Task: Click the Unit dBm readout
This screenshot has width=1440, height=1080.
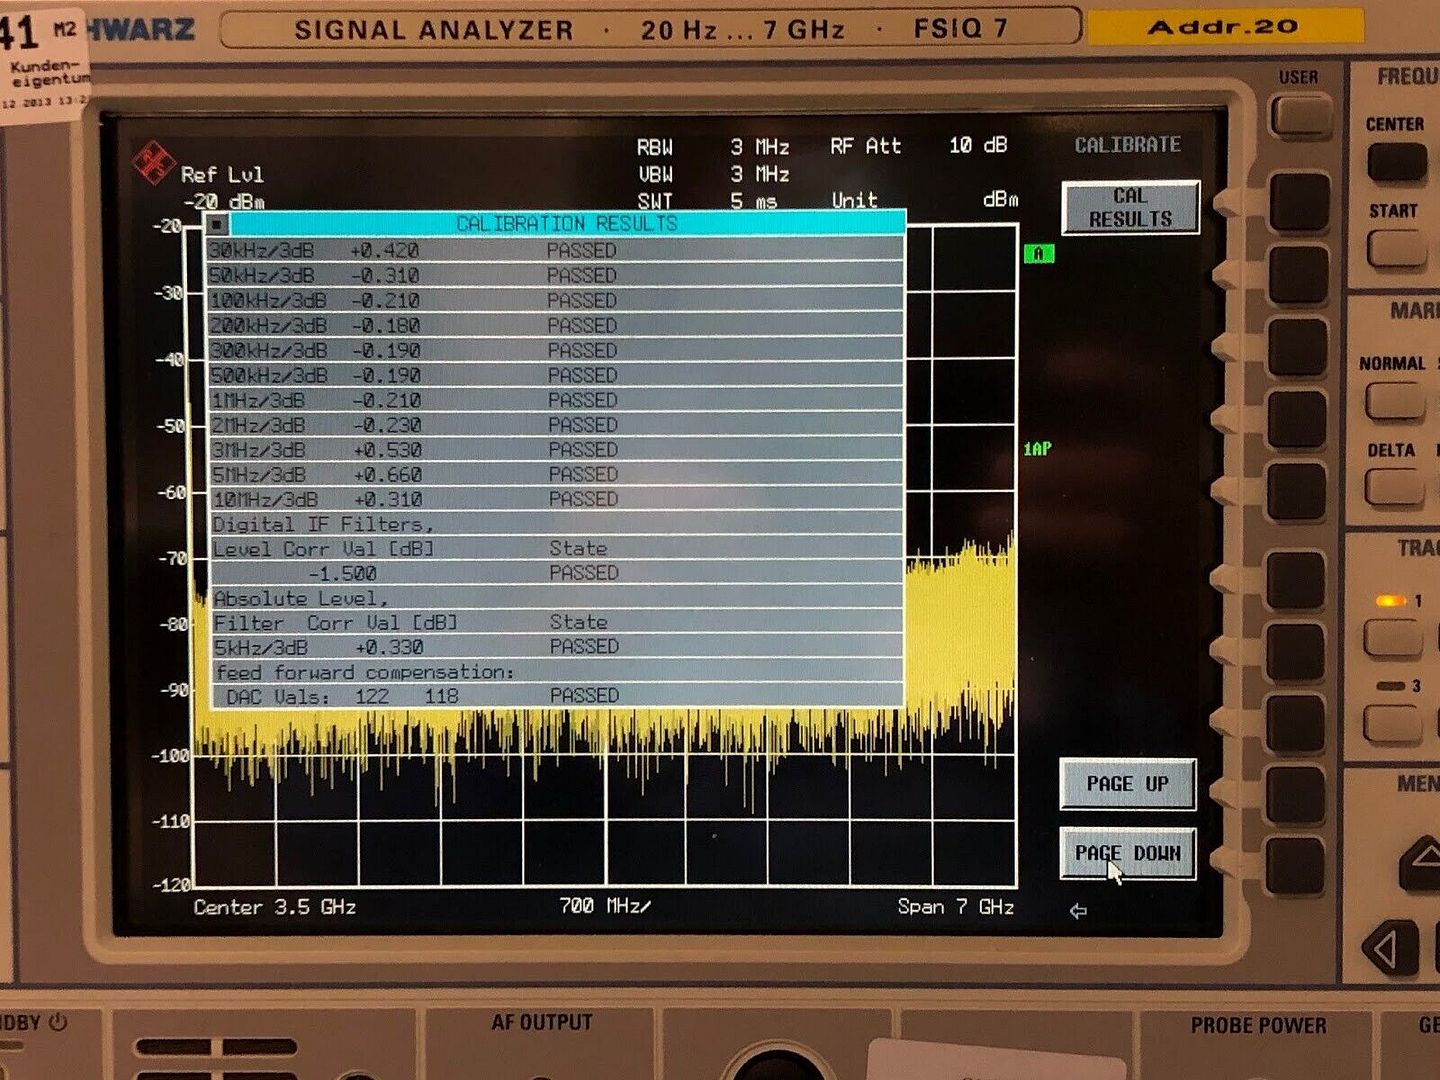Action: (925, 200)
